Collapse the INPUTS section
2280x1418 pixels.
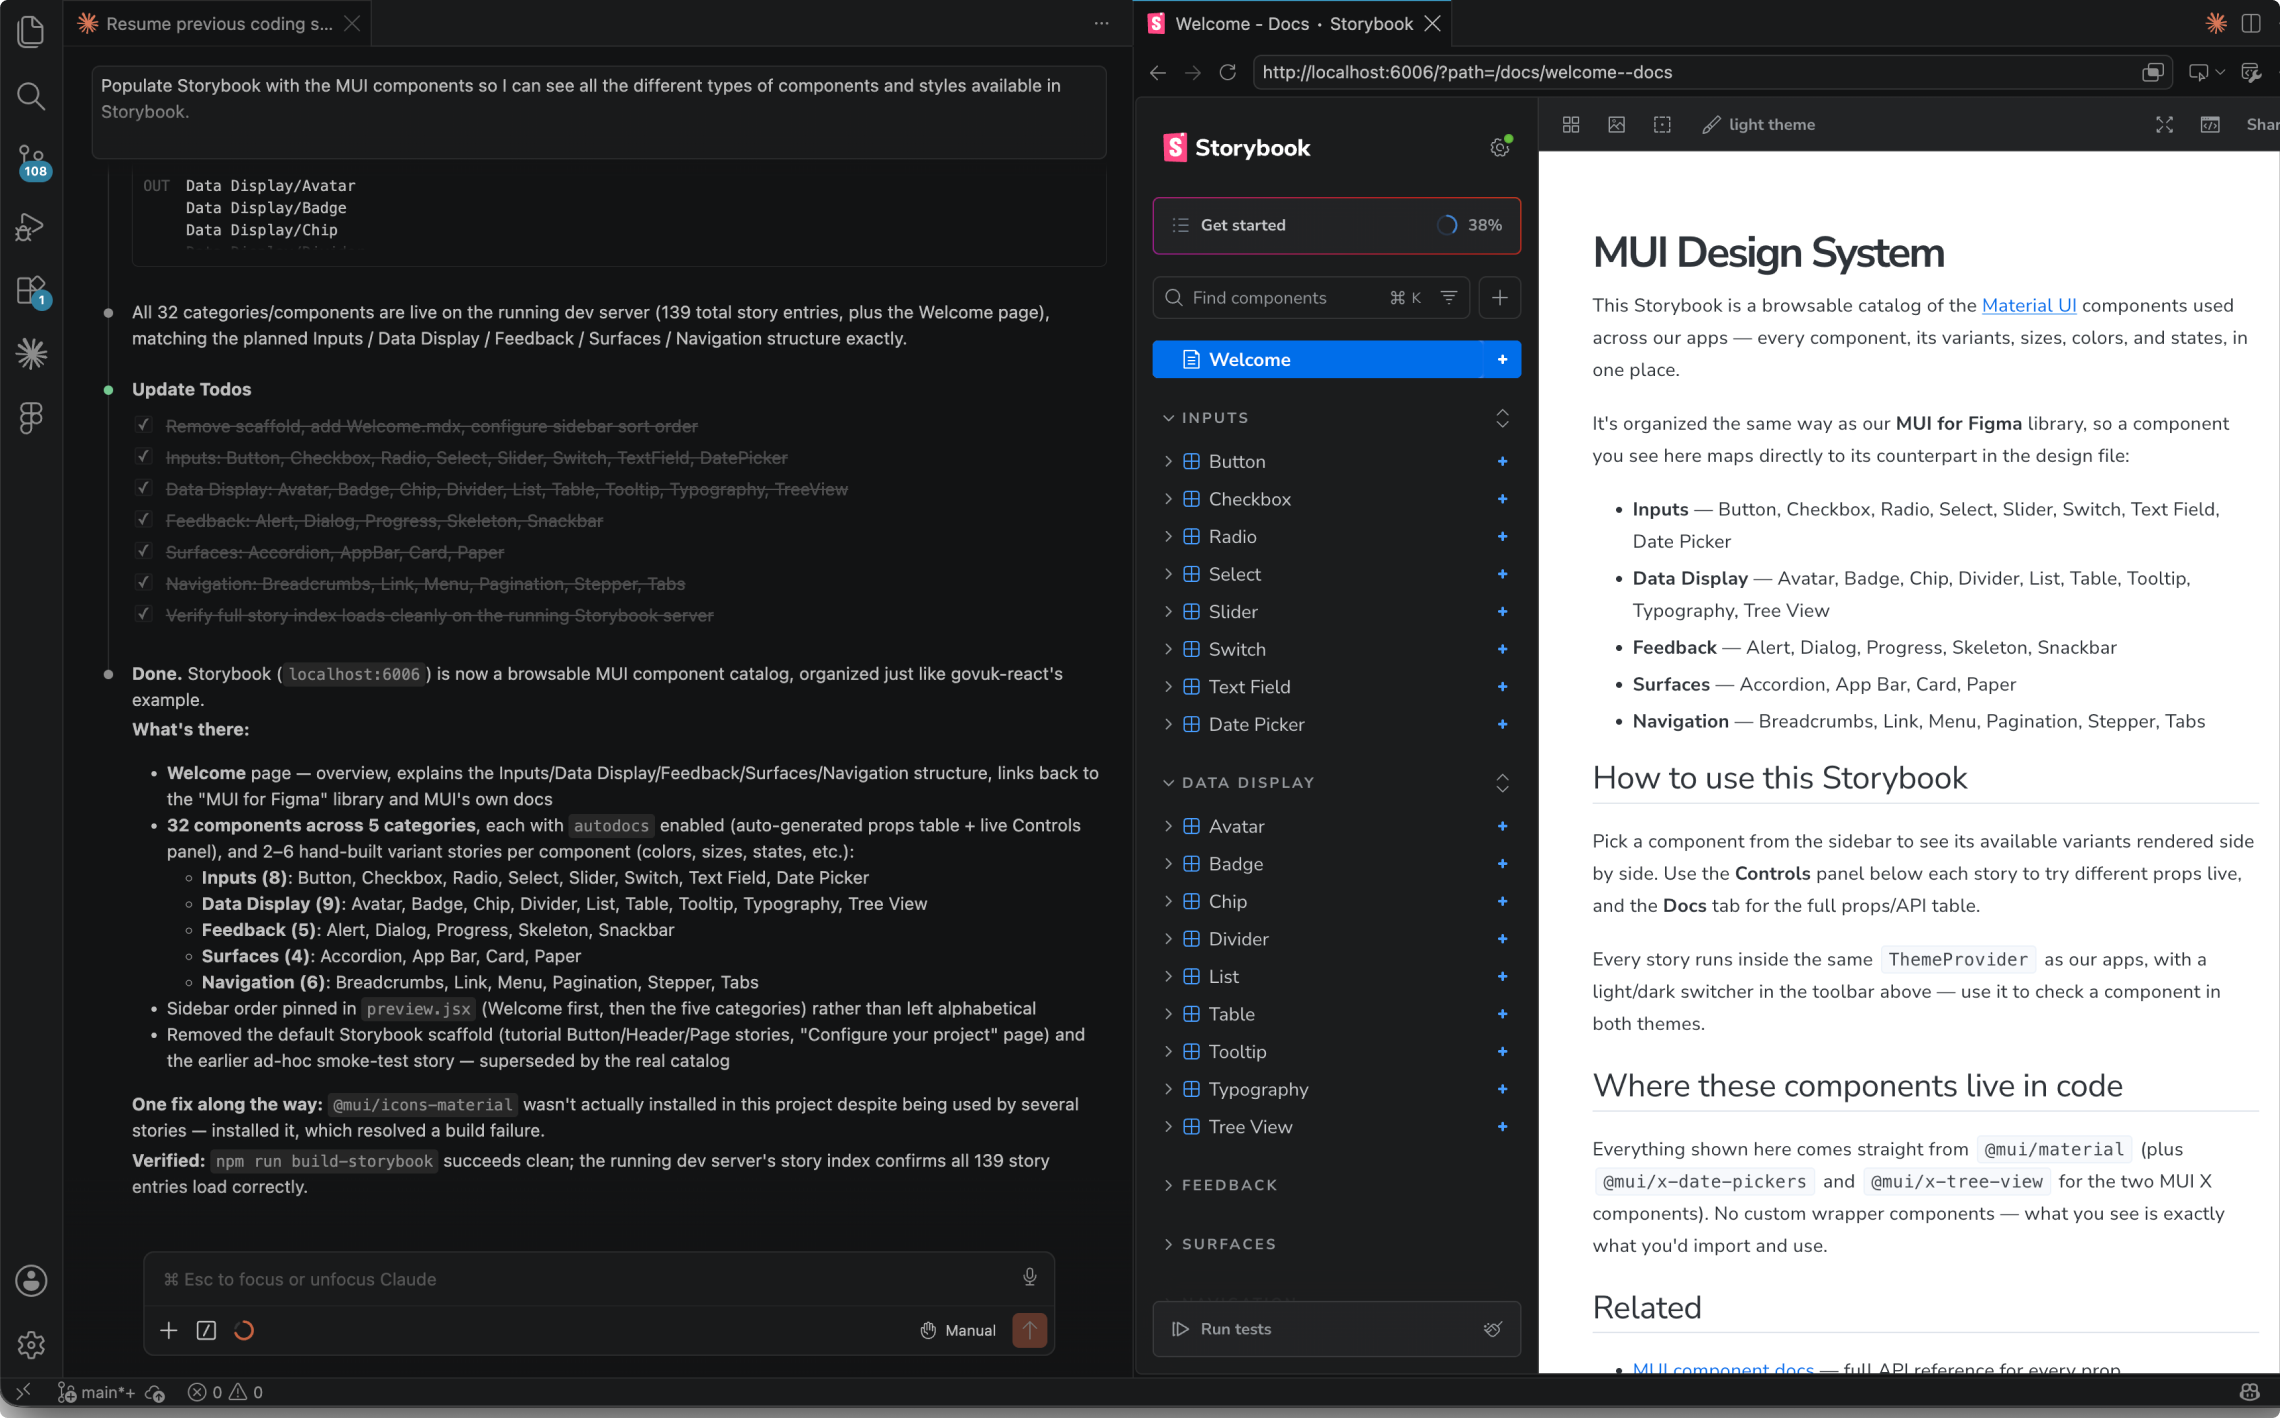1205,418
